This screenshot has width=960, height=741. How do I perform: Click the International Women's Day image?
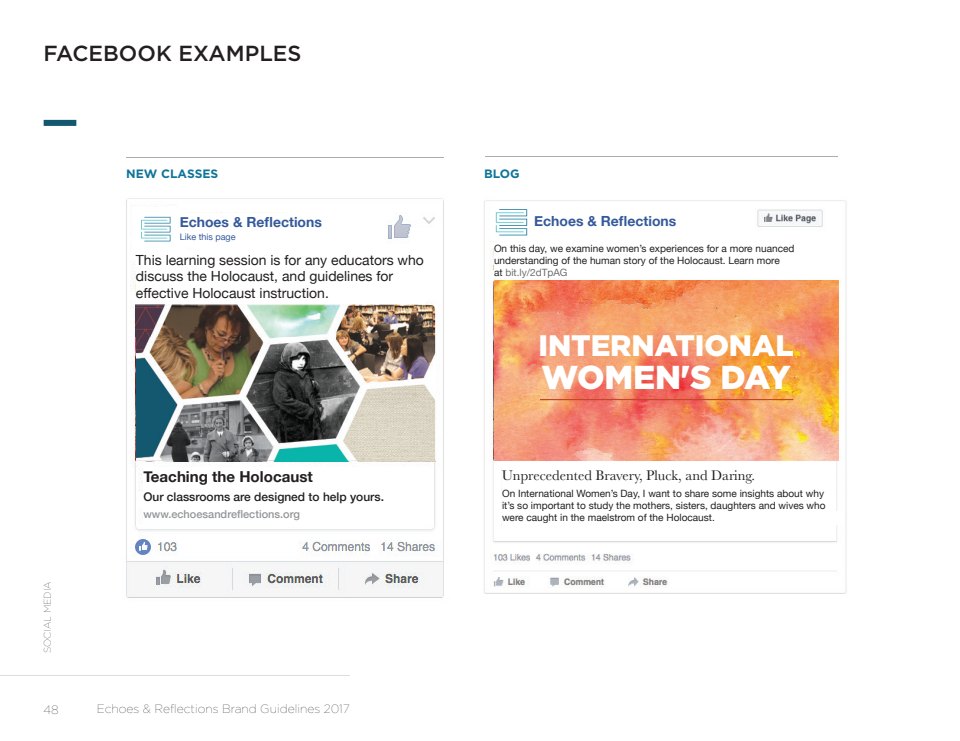(x=666, y=370)
